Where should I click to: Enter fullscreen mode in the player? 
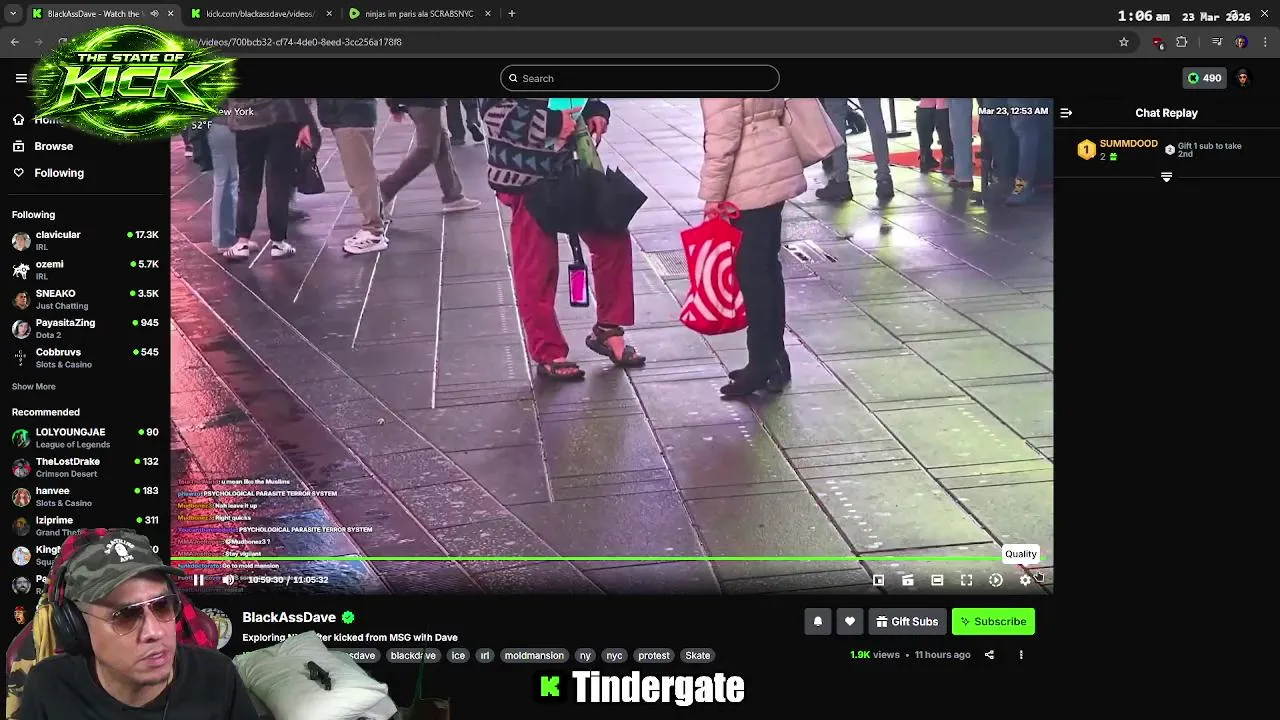[x=966, y=580]
